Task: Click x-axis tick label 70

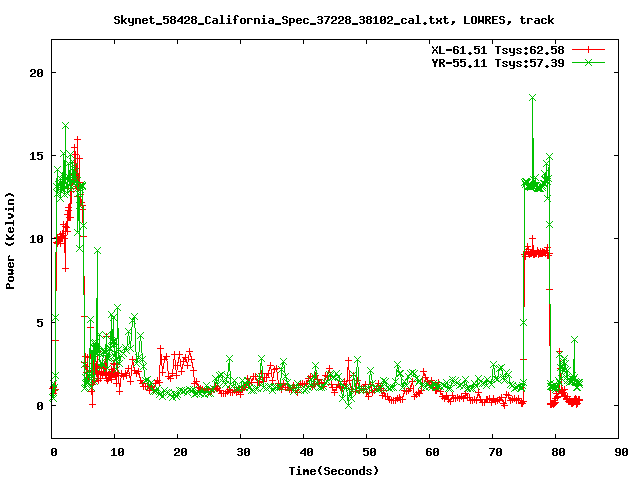Action: 495,452
